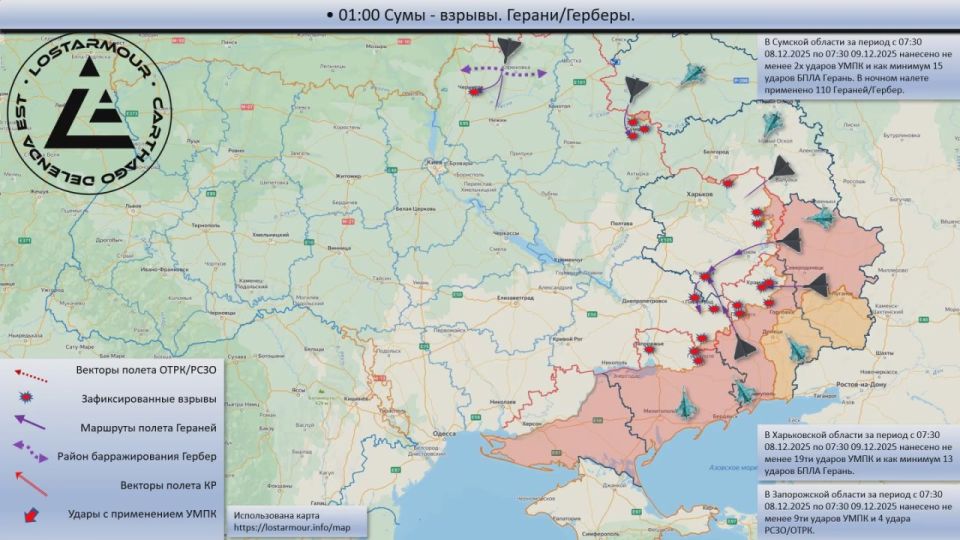The height and width of the screenshot is (540, 960).
Task: Click the Zaporizhzhia region summary box
Action: click(858, 512)
